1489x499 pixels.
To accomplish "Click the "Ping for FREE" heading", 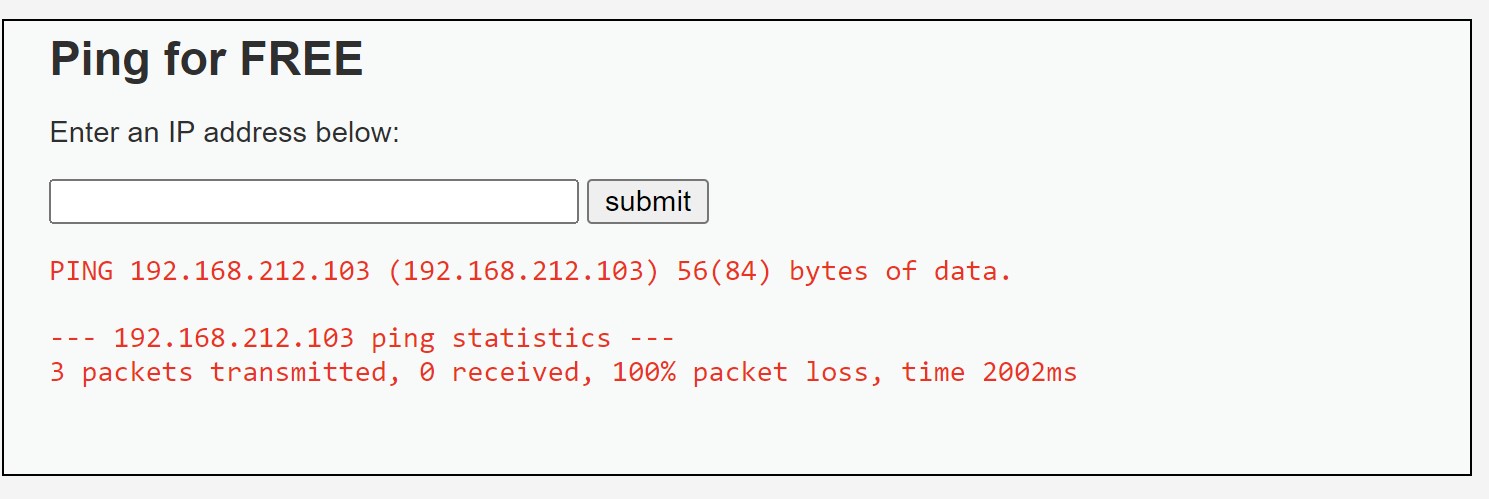I will coord(206,60).
